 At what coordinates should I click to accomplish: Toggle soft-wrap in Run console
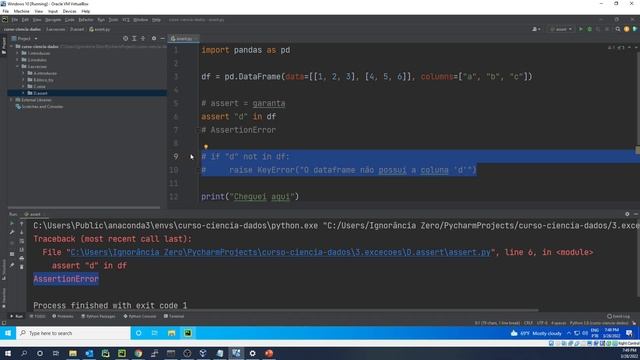[x=22, y=241]
